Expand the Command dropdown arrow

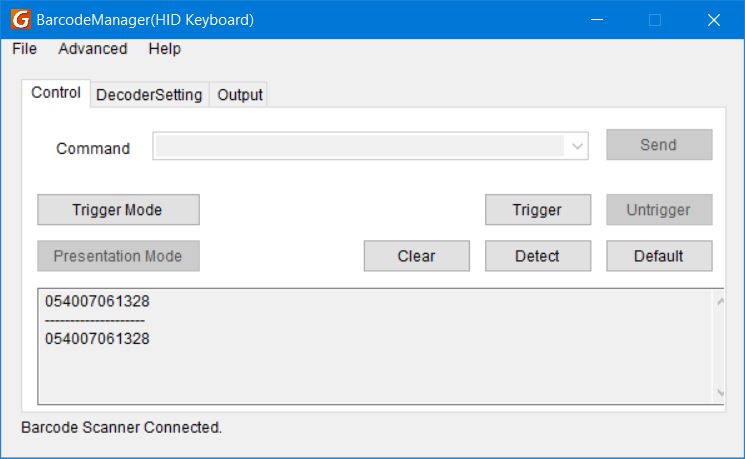click(577, 147)
